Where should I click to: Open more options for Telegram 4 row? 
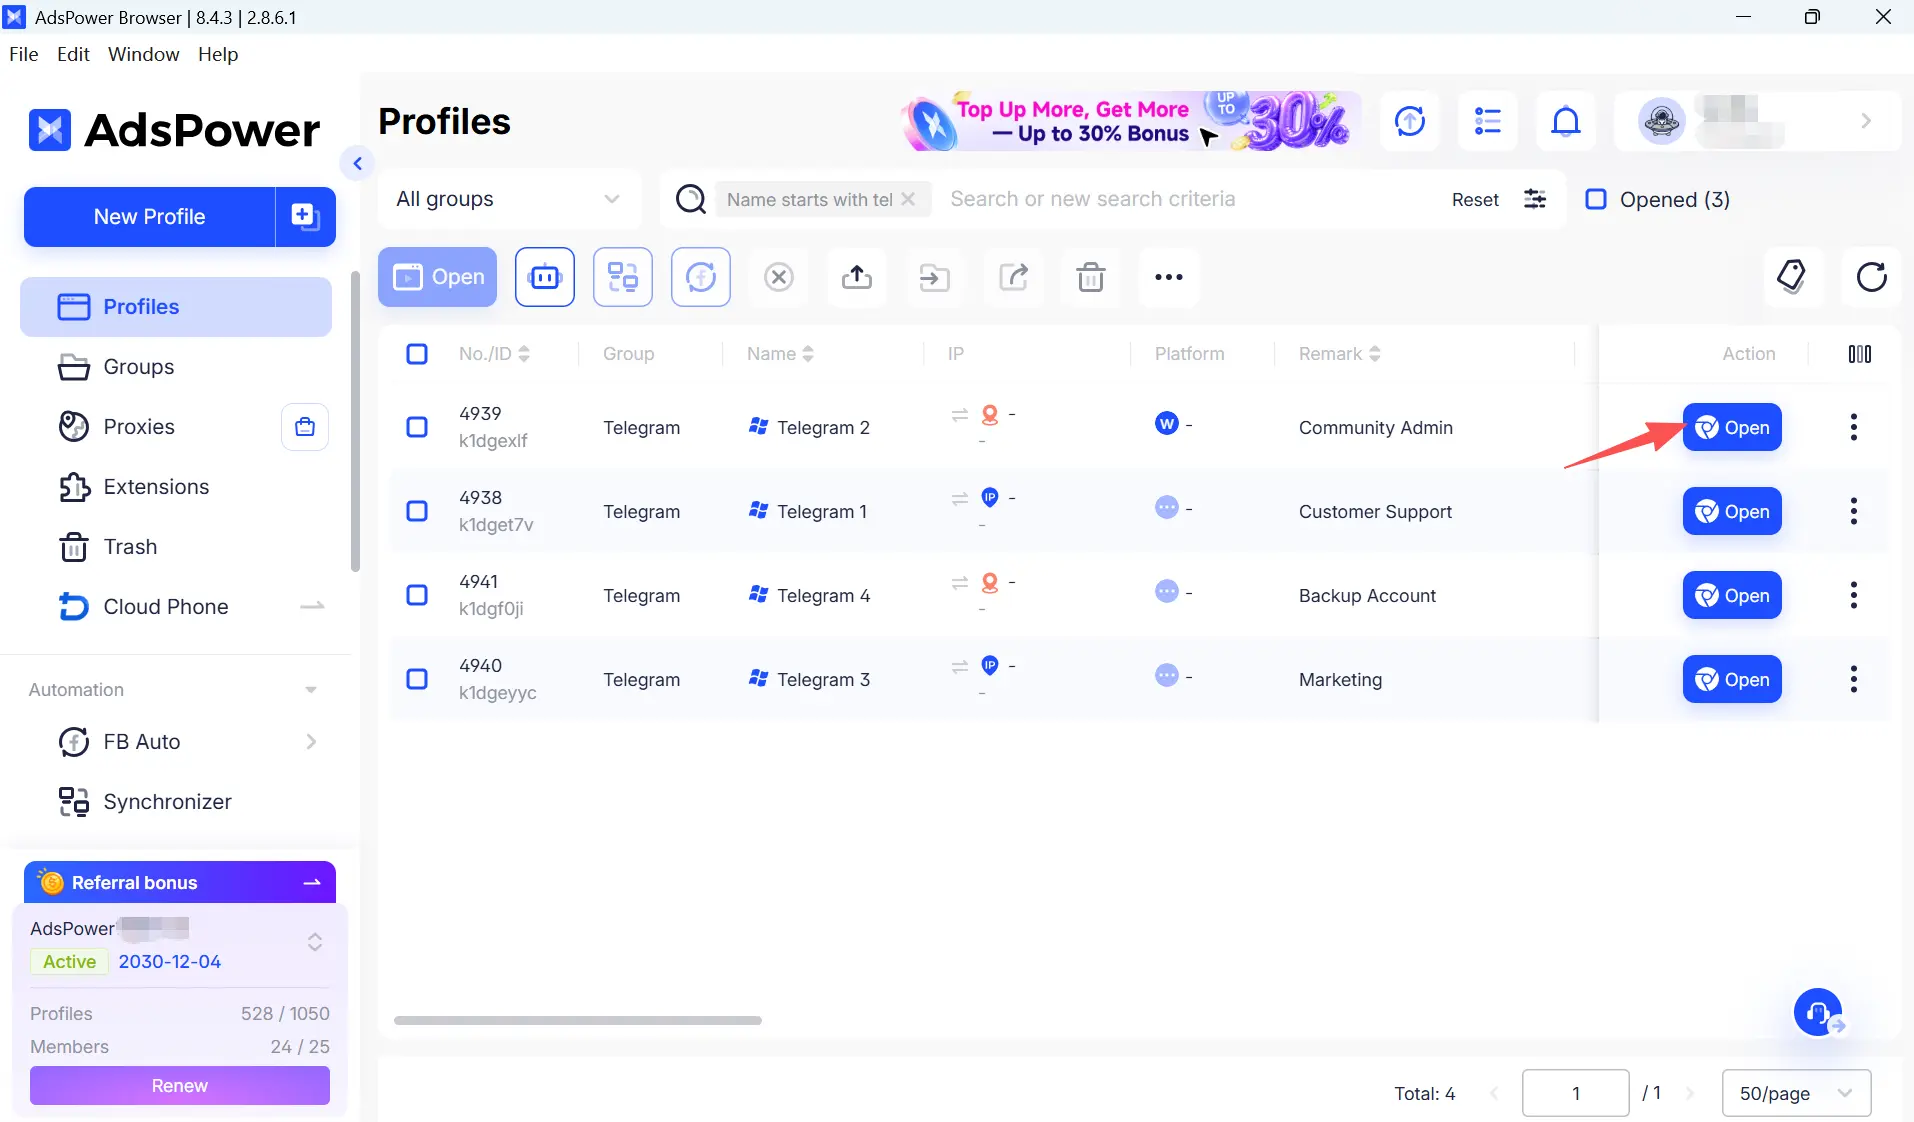pos(1854,595)
